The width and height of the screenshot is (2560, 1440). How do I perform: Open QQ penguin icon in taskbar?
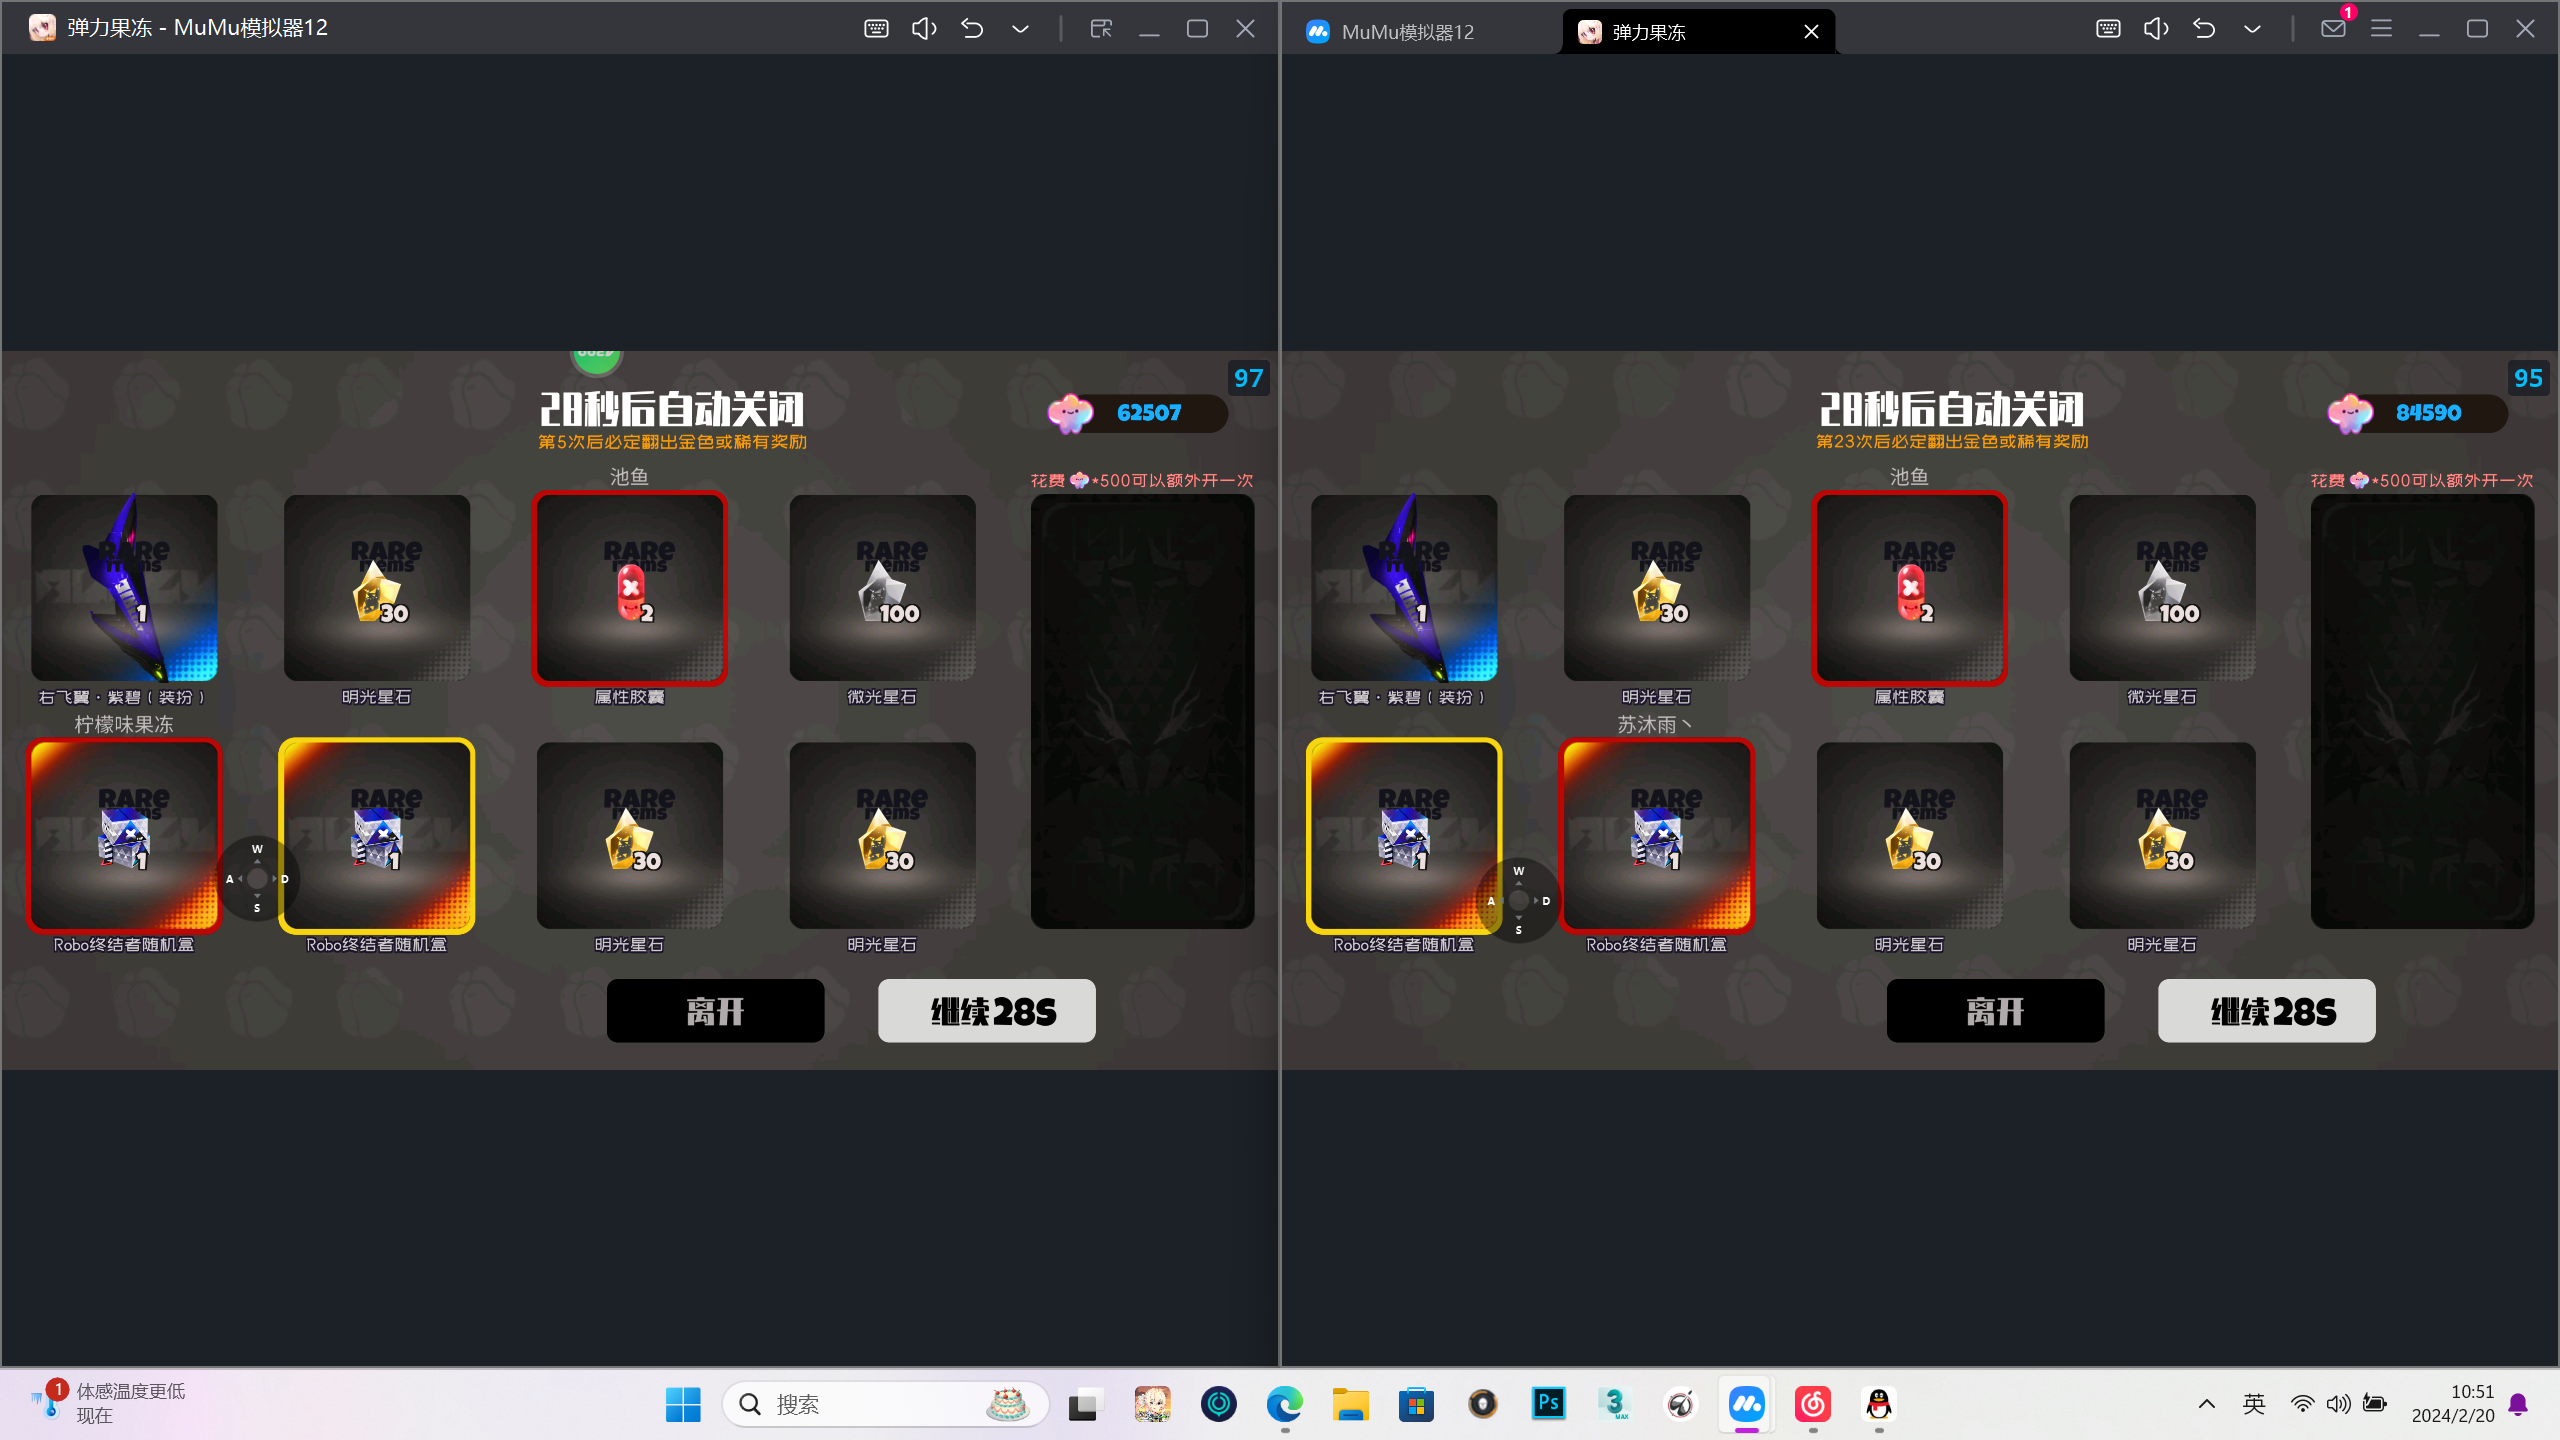(1879, 1404)
